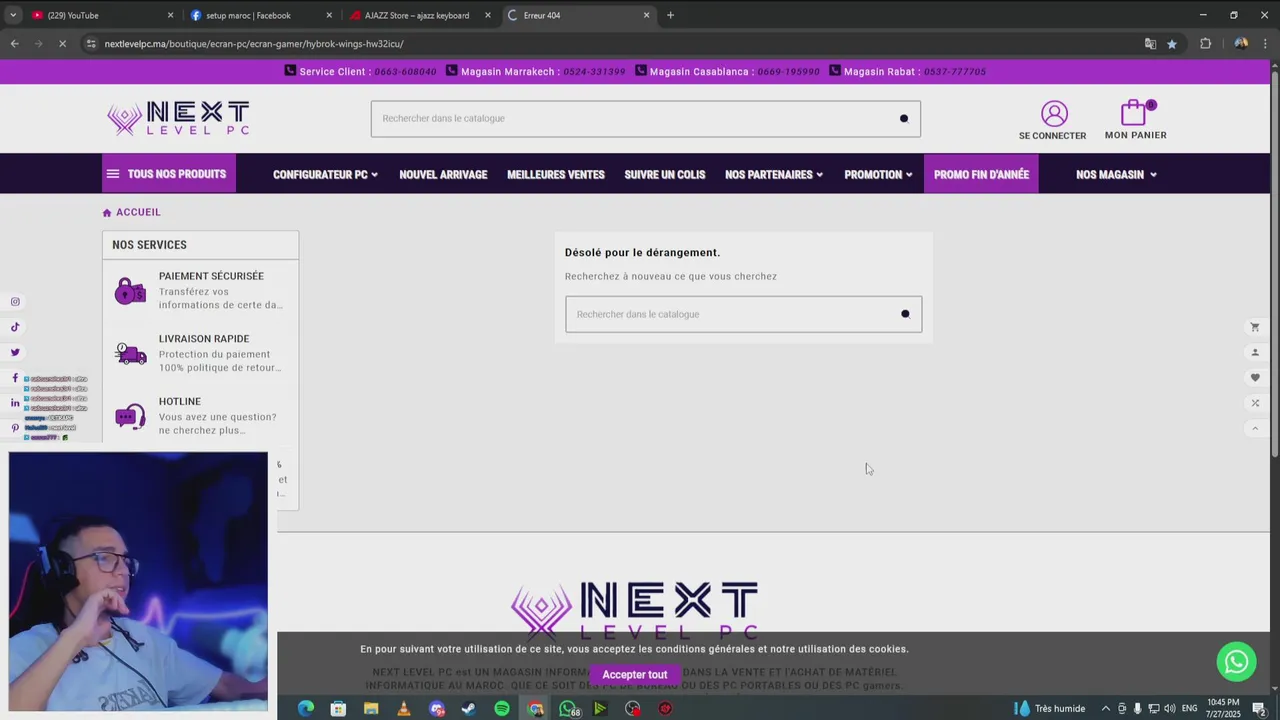This screenshot has width=1280, height=720.
Task: Switch to the AJAZZ Store tab
Action: tap(420, 15)
